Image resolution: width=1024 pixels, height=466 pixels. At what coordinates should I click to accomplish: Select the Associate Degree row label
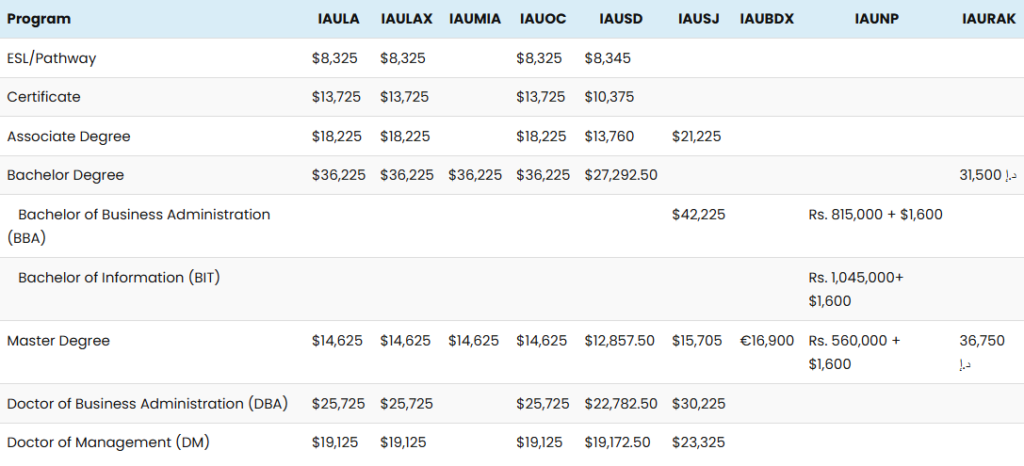point(69,136)
